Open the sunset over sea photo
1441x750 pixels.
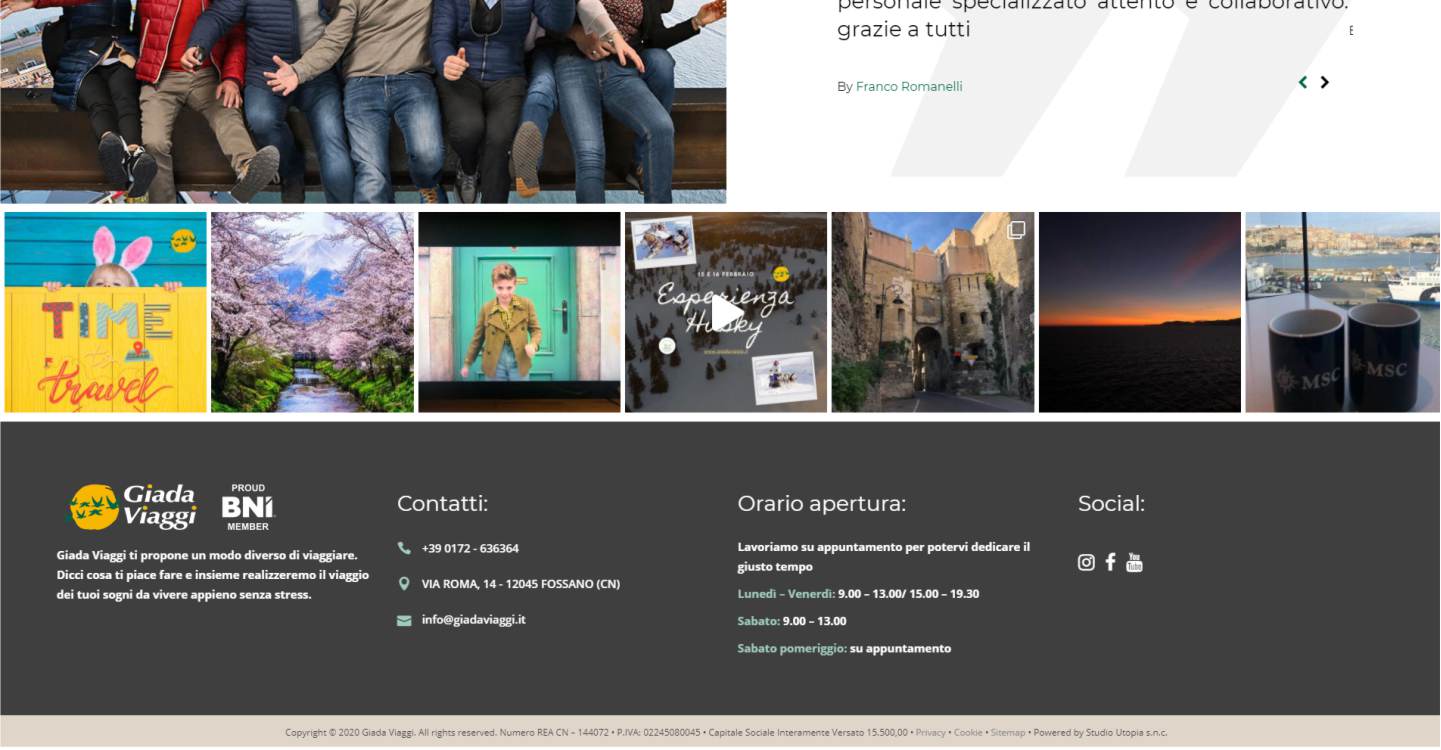pyautogui.click(x=1140, y=312)
